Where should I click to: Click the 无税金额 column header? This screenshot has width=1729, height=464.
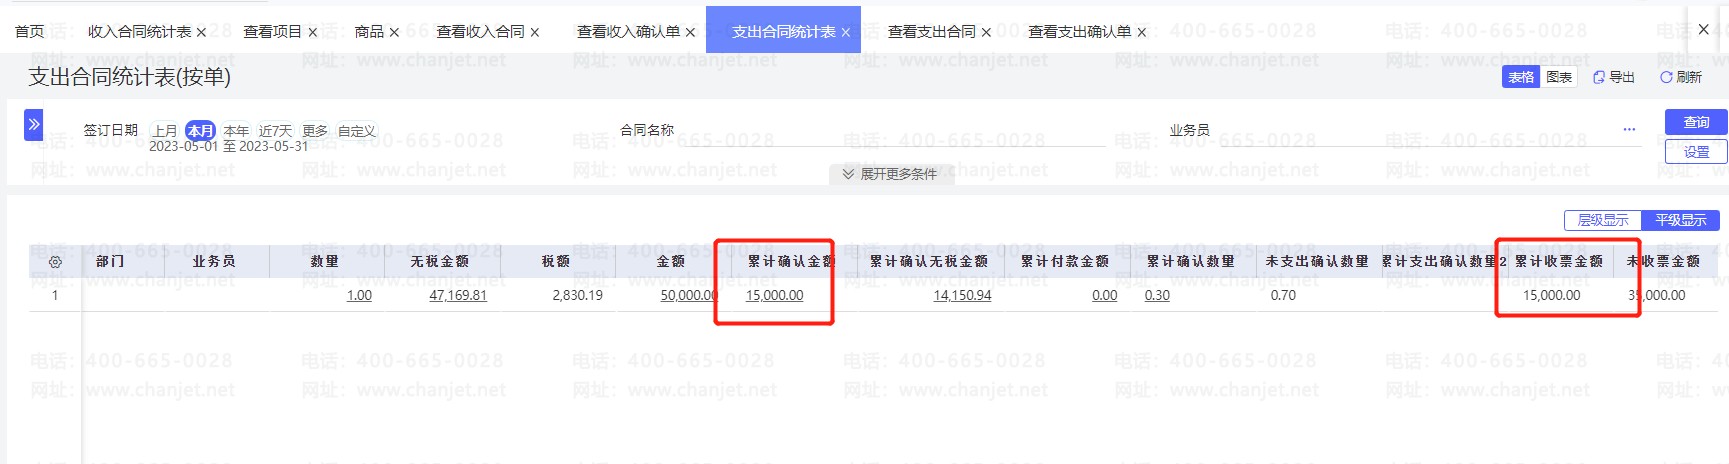[440, 261]
